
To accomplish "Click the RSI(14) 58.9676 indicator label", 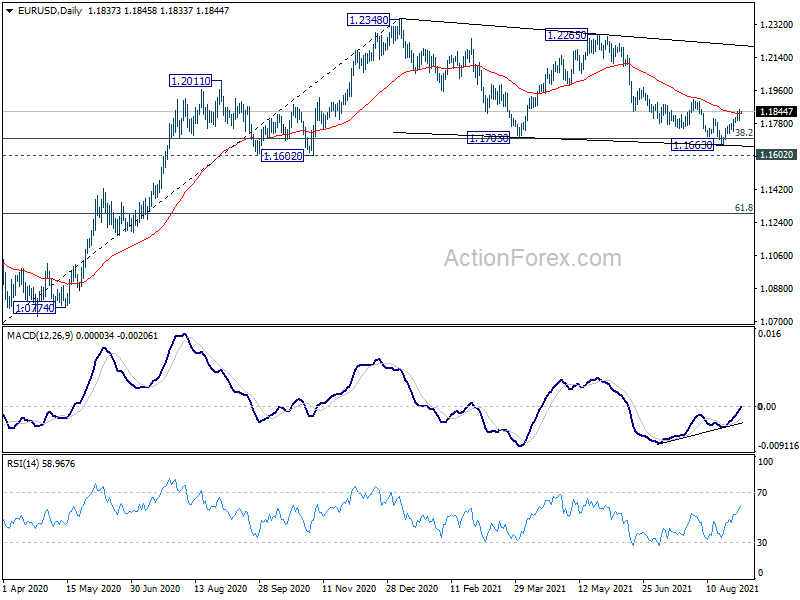I will pyautogui.click(x=41, y=464).
